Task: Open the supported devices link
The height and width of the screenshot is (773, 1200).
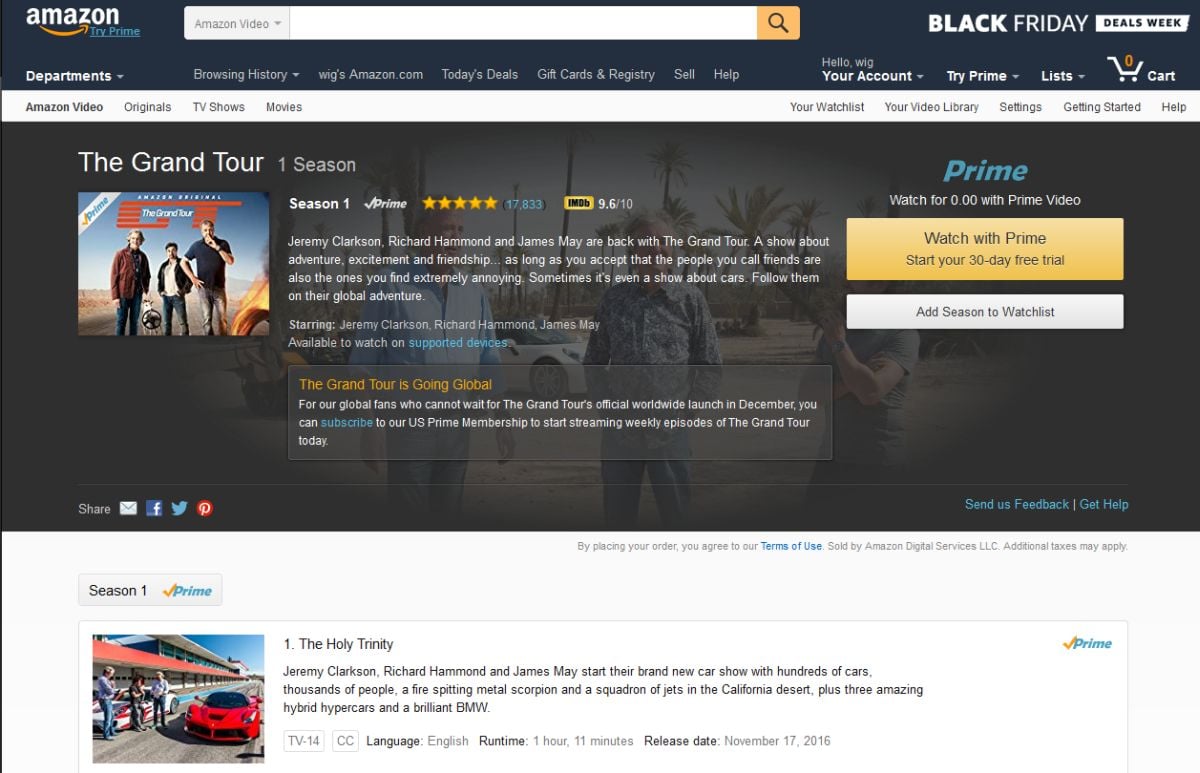Action: click(x=458, y=343)
